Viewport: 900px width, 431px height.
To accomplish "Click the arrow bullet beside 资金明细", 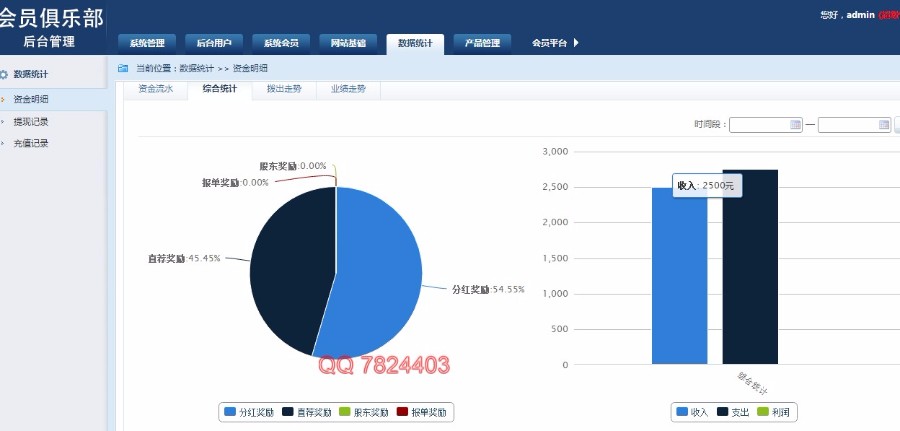I will click(3, 99).
